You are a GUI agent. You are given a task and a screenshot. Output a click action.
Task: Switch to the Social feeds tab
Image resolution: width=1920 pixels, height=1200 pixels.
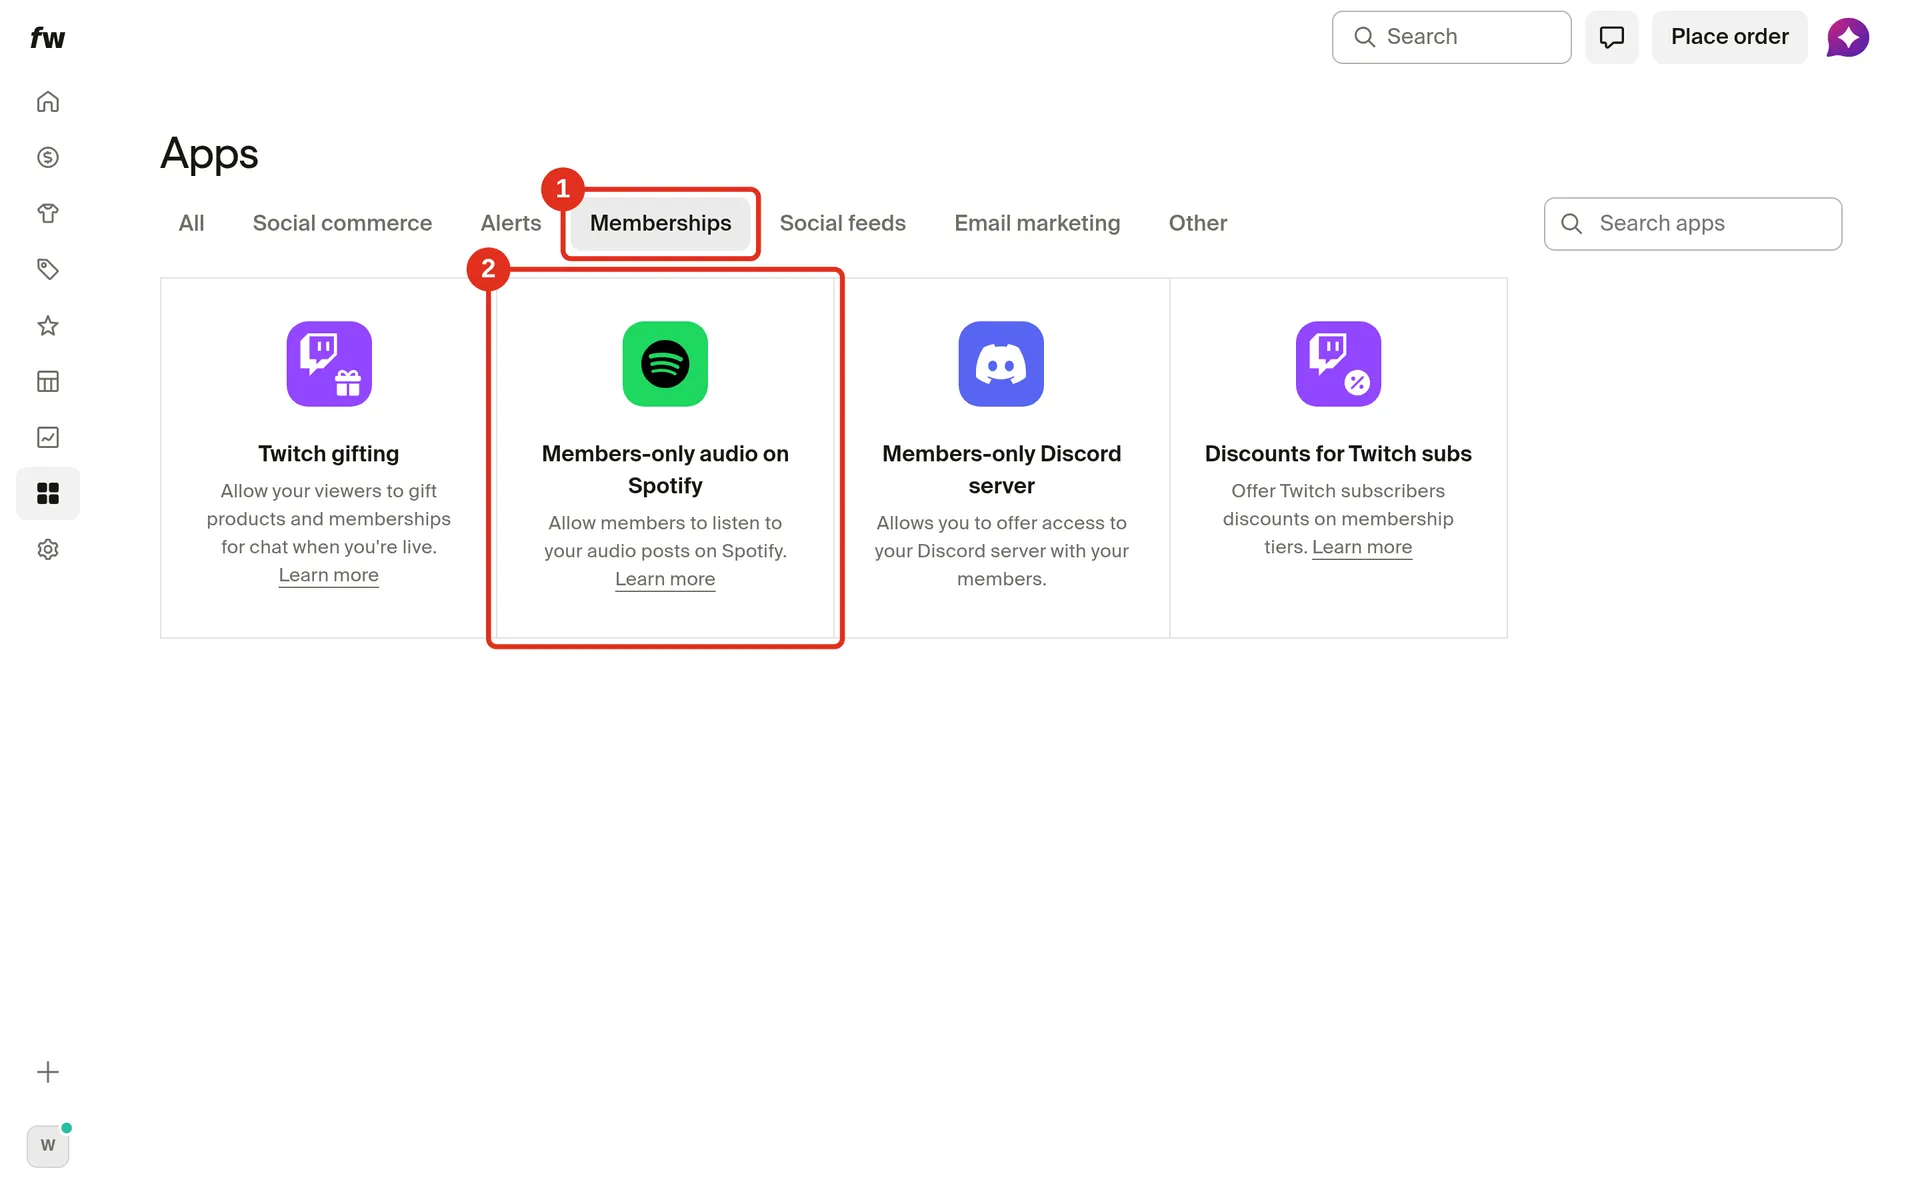coord(842,224)
